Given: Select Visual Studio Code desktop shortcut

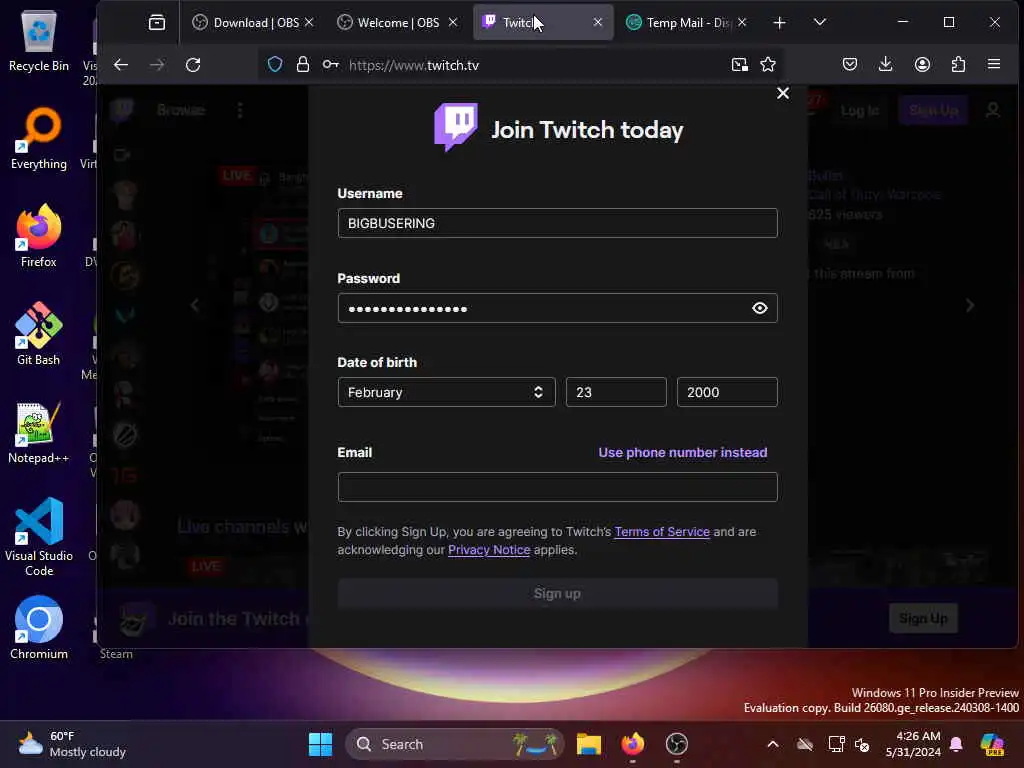Looking at the screenshot, I should pyautogui.click(x=39, y=537).
